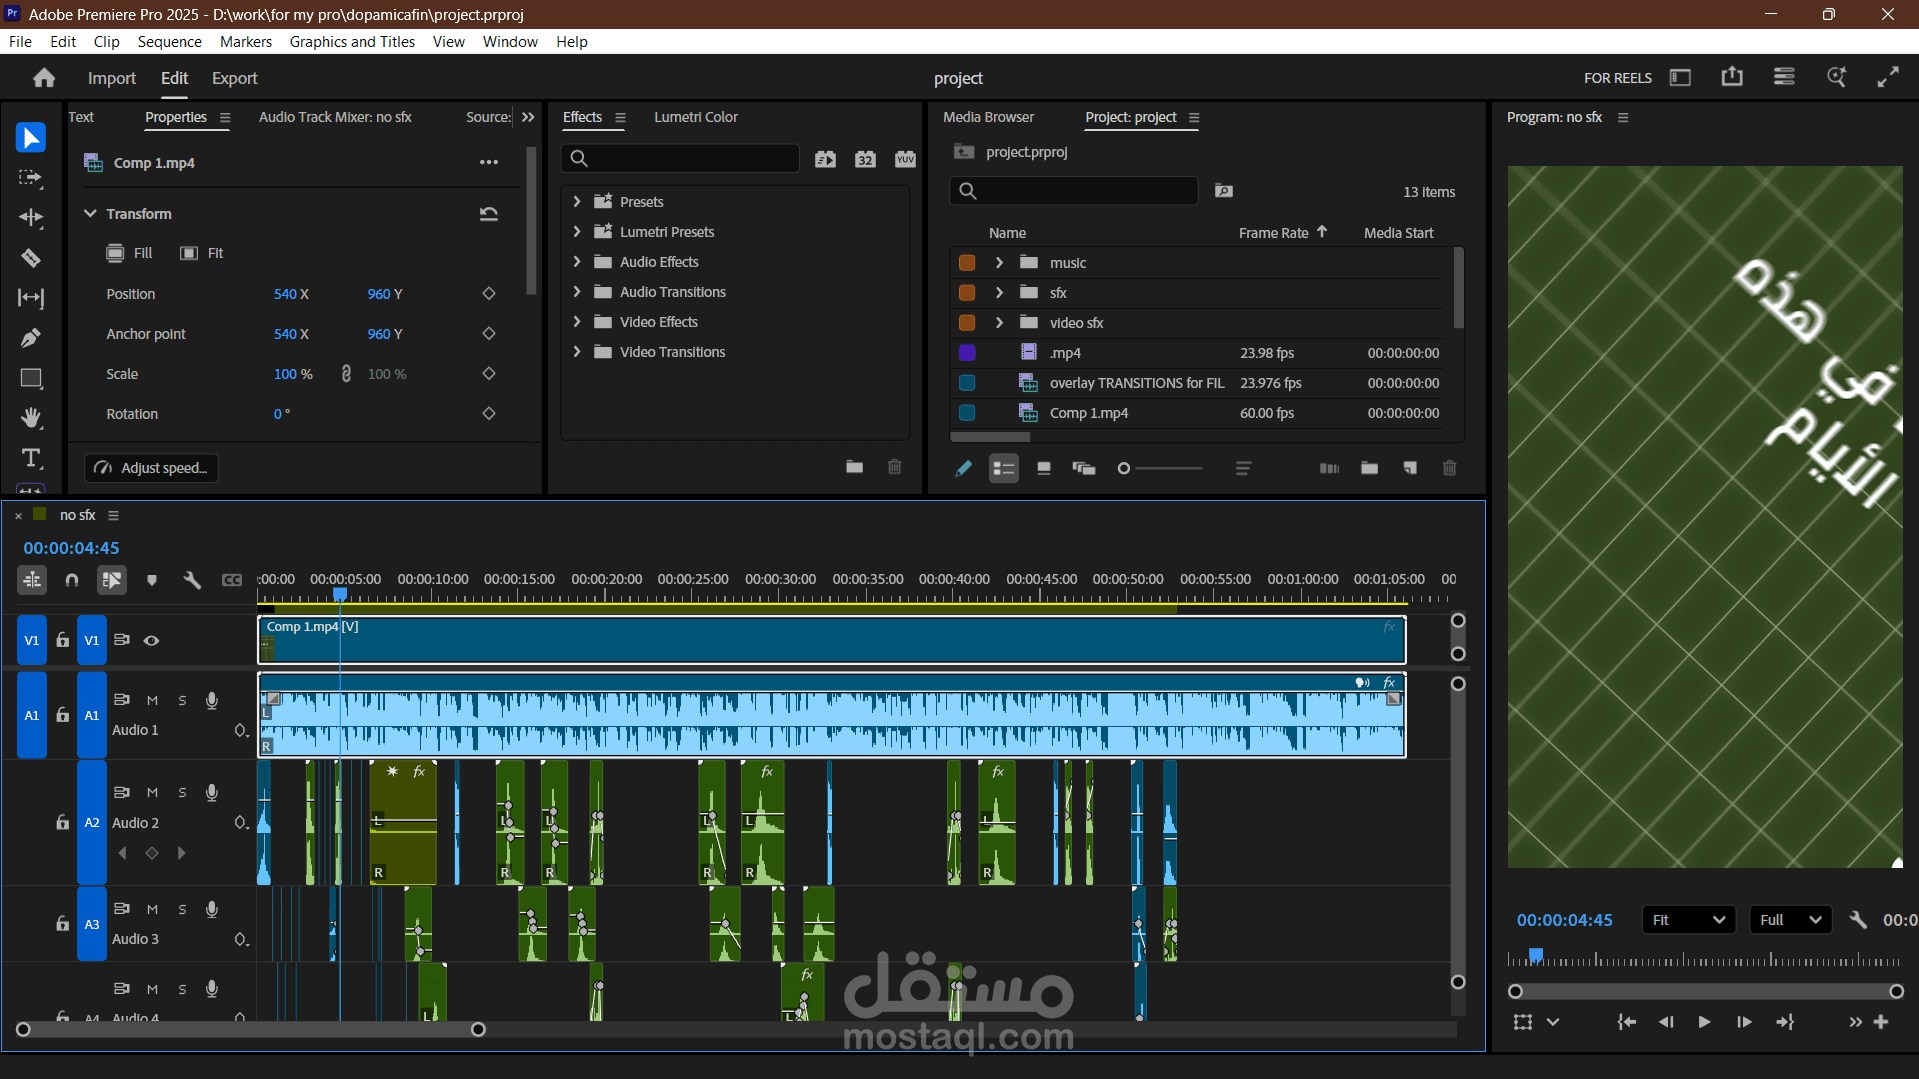Mute the Audio 1 track

pos(152,701)
